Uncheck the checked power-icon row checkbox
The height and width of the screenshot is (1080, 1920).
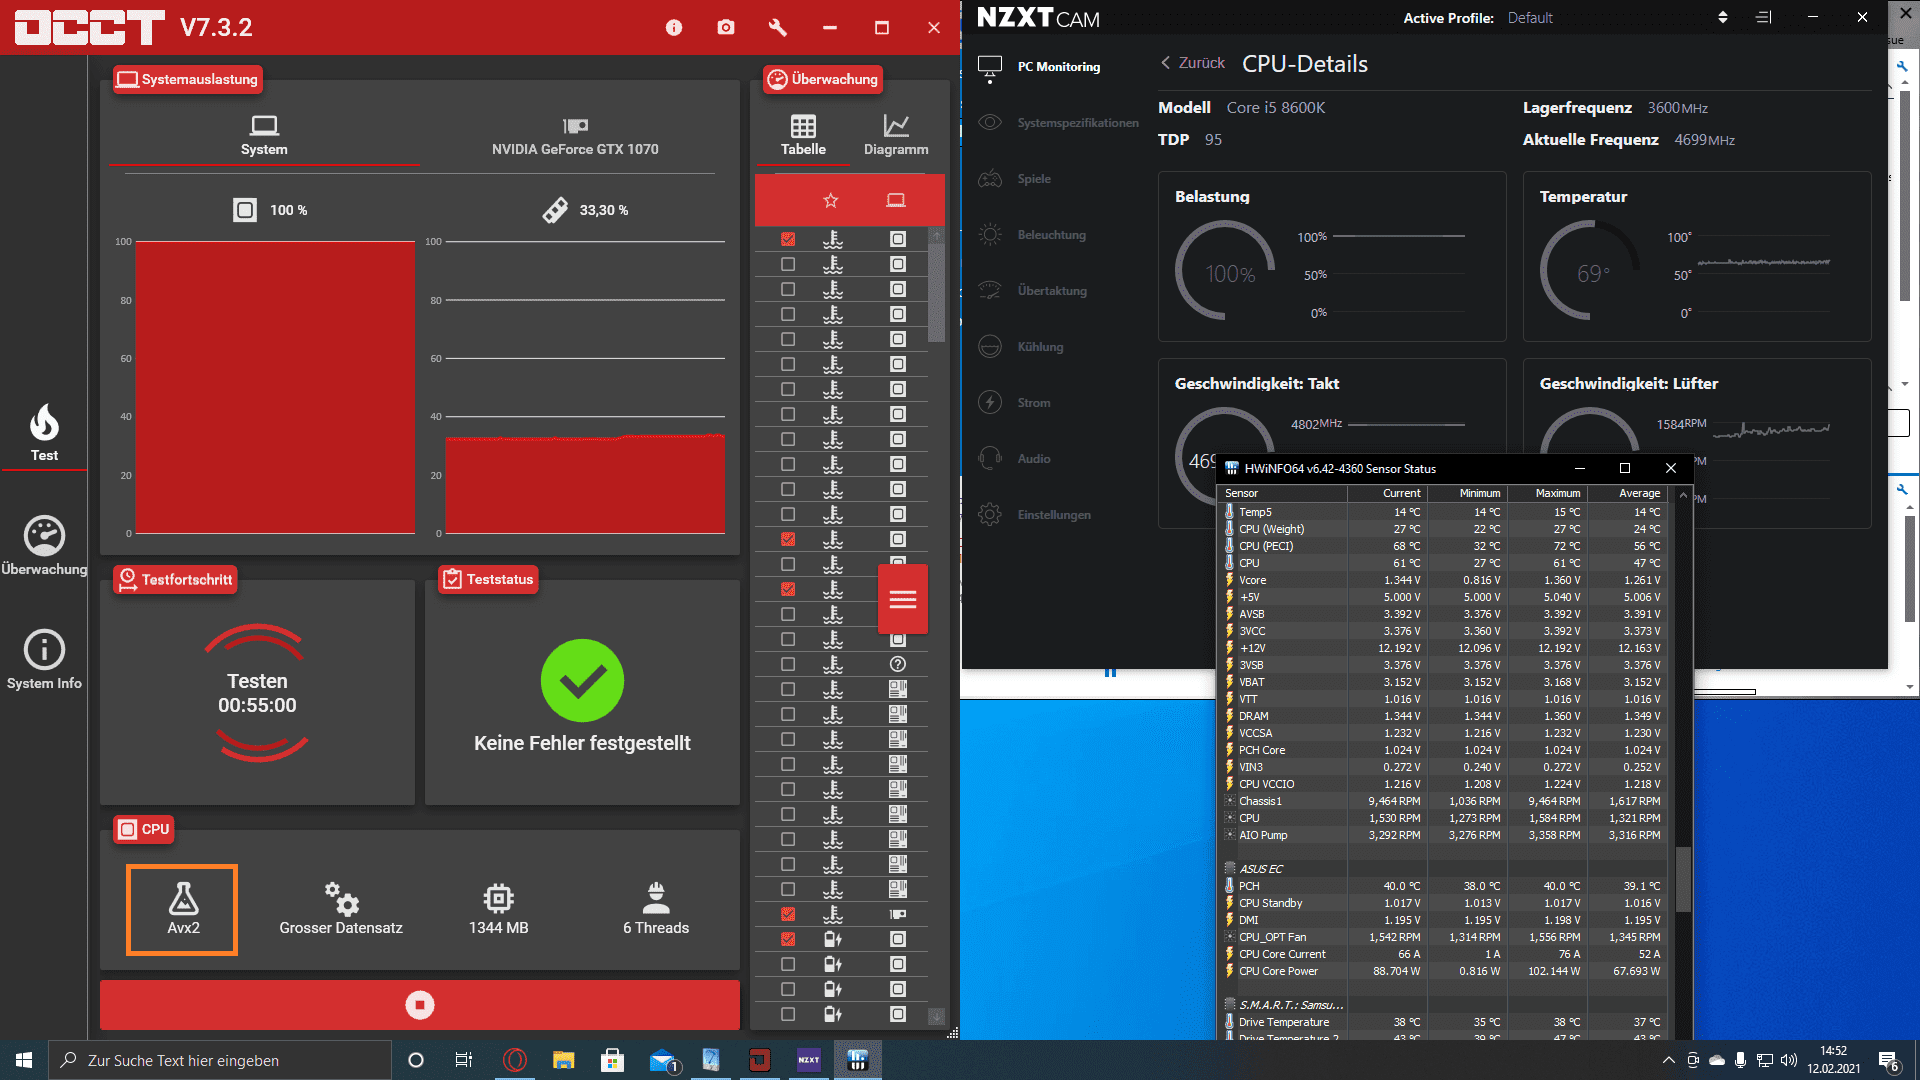pos(788,939)
